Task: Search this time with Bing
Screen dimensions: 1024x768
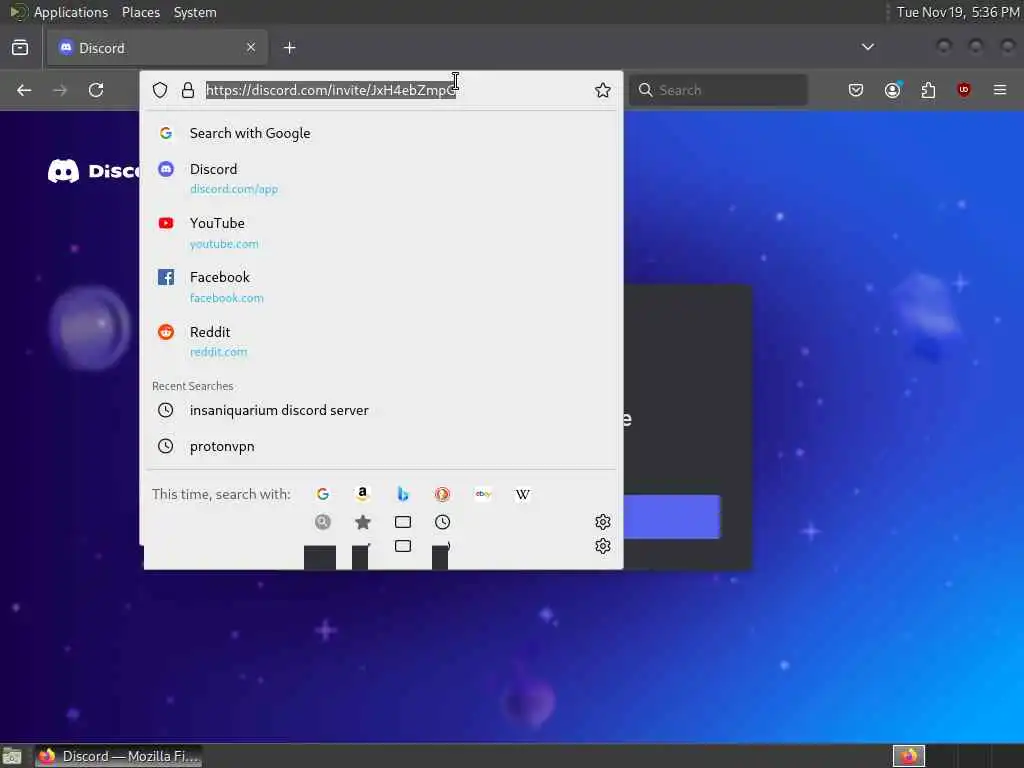Action: pyautogui.click(x=403, y=494)
